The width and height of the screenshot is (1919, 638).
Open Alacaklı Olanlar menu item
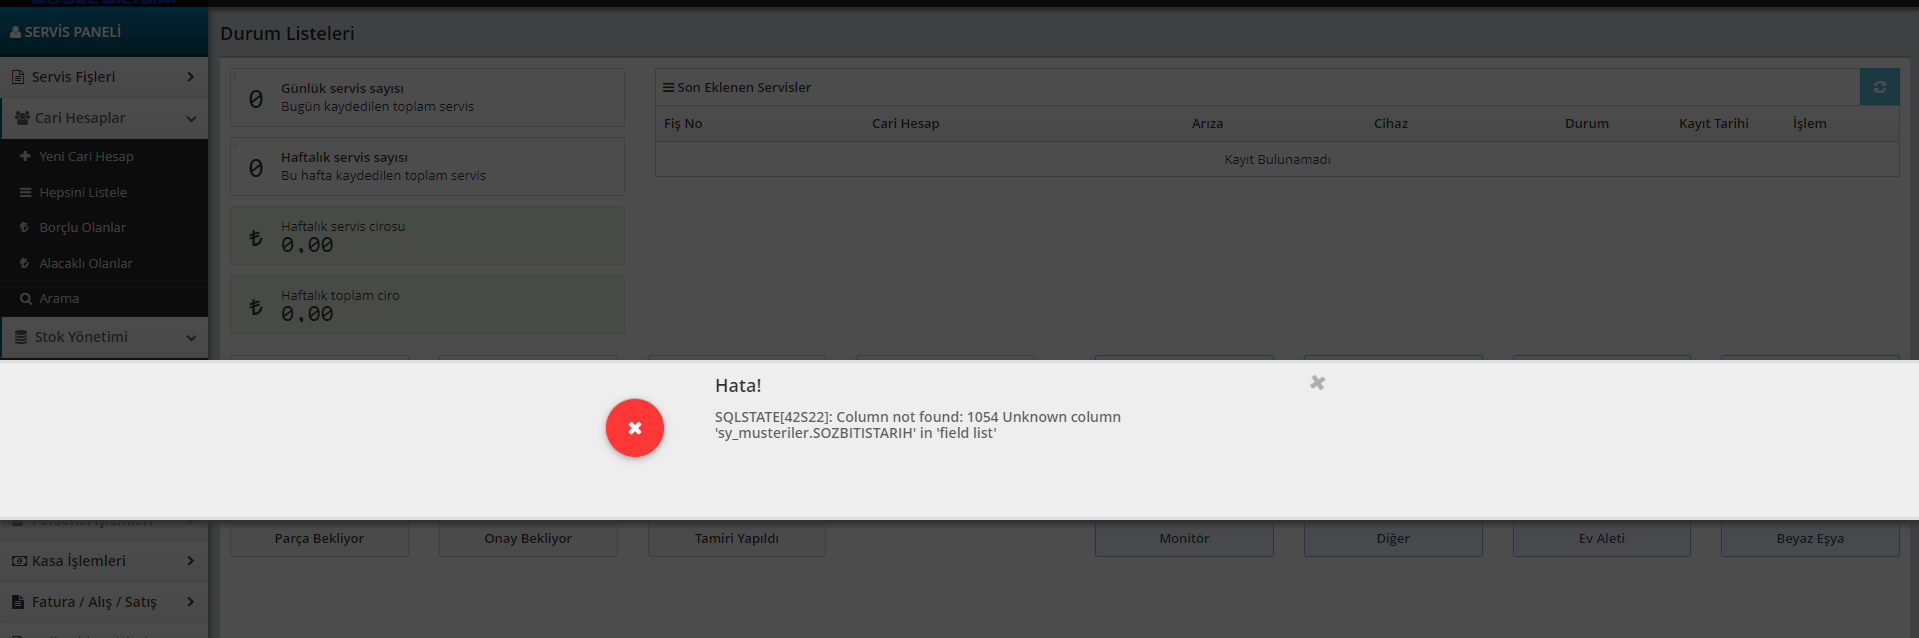tap(85, 263)
